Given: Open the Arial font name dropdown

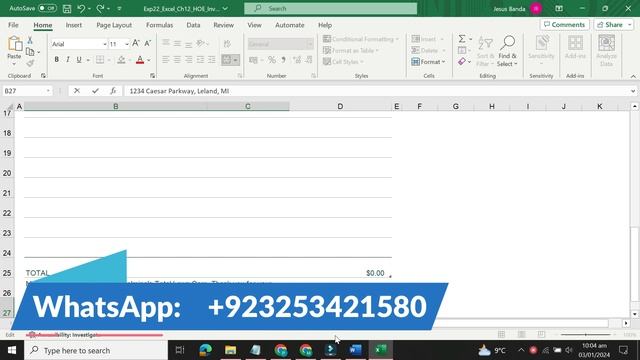Looking at the screenshot, I should tap(104, 44).
